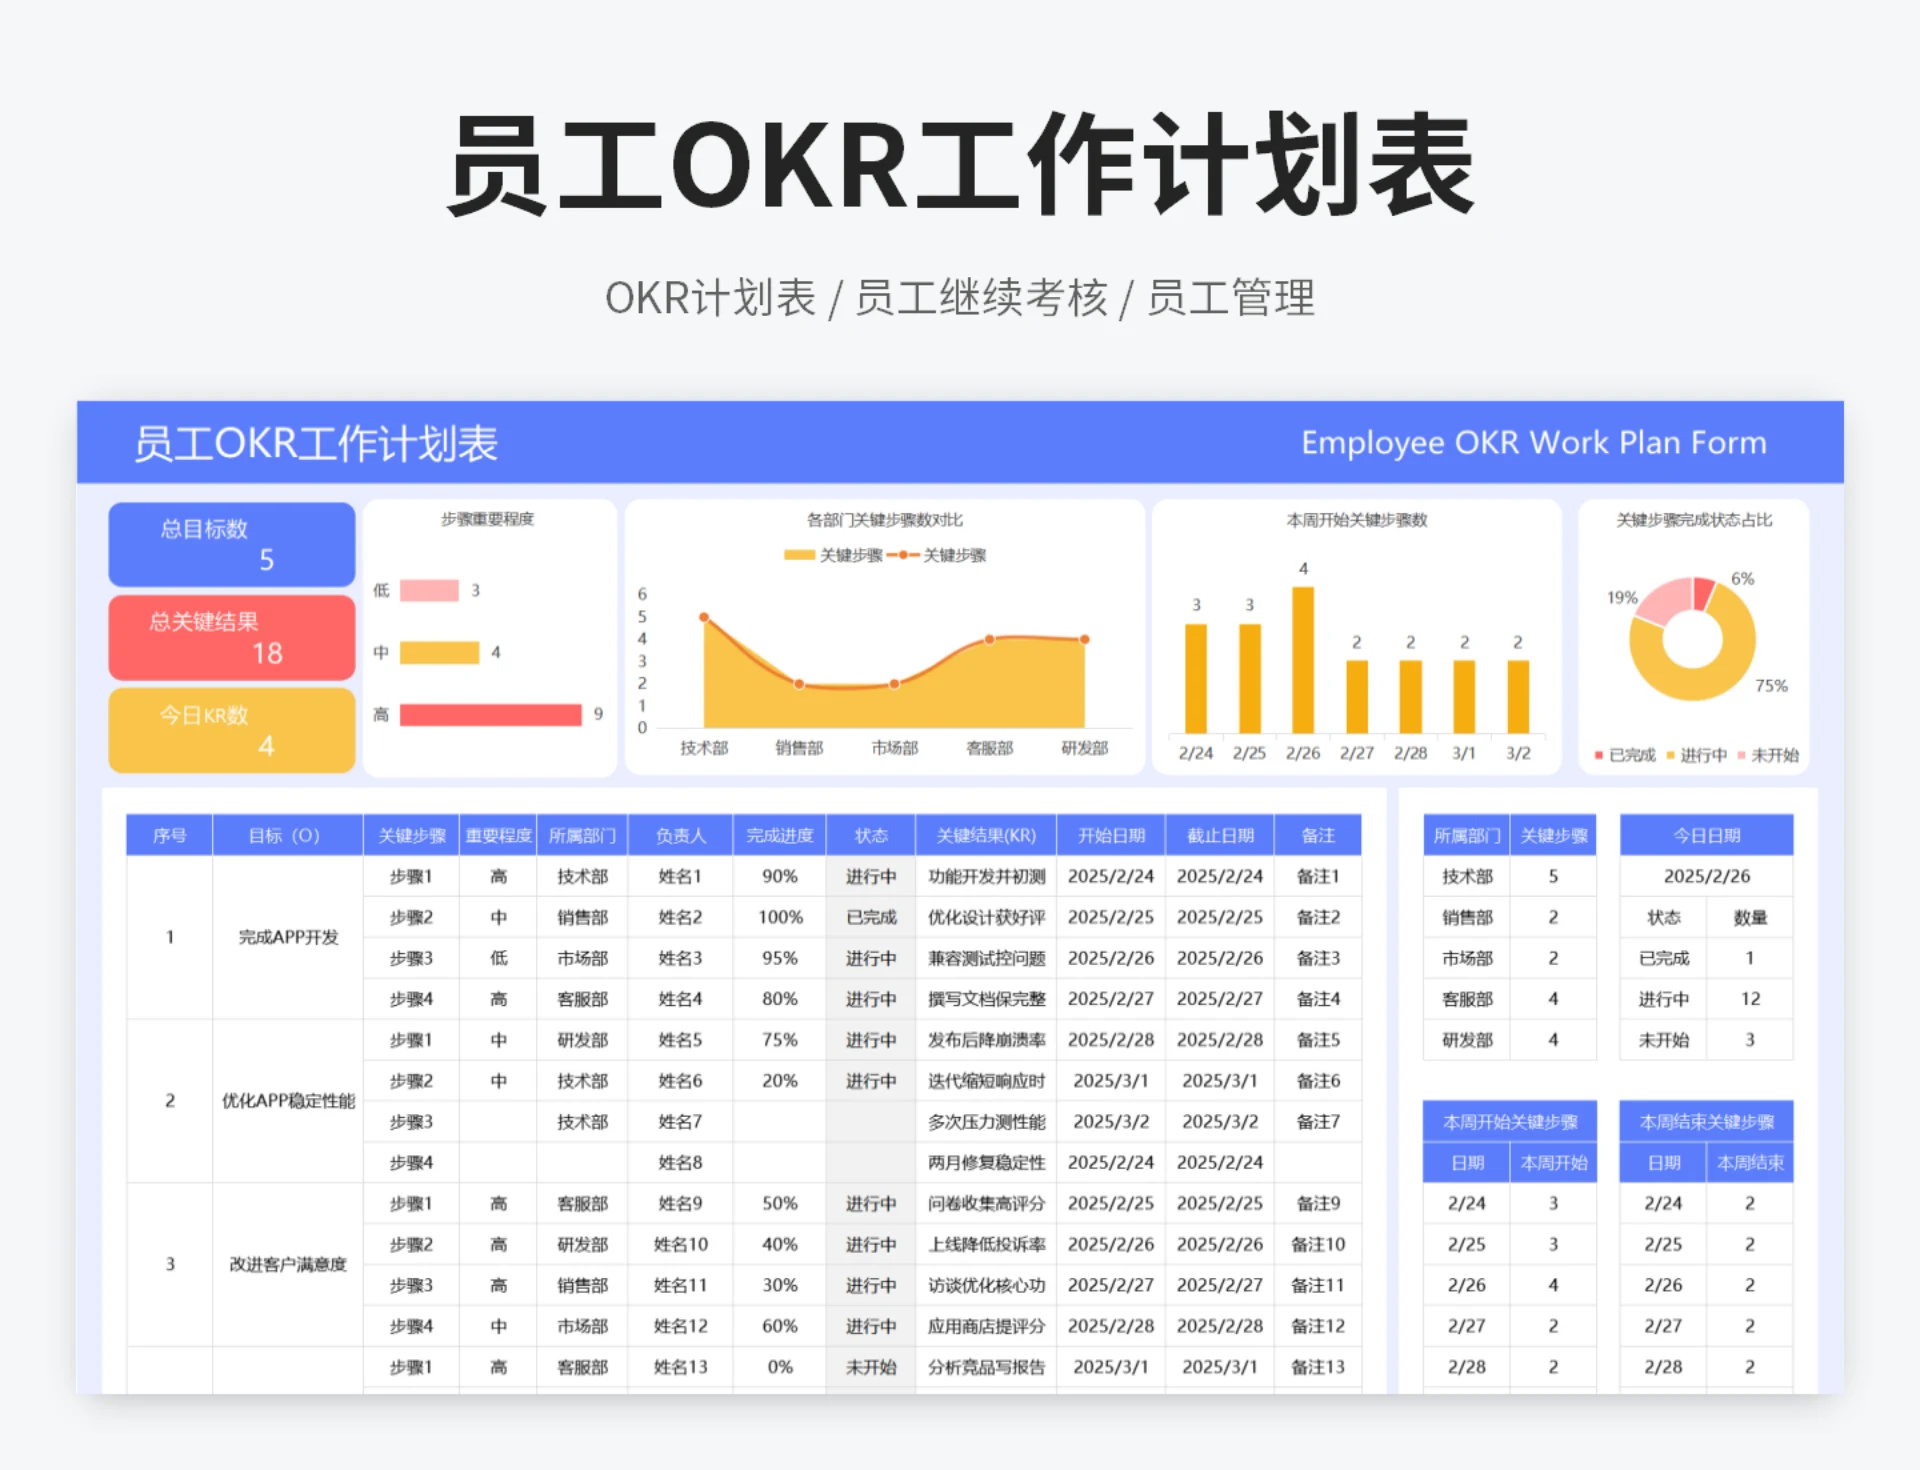Open the 今日KR数 yellow card
The width and height of the screenshot is (1920, 1470).
pyautogui.click(x=230, y=729)
